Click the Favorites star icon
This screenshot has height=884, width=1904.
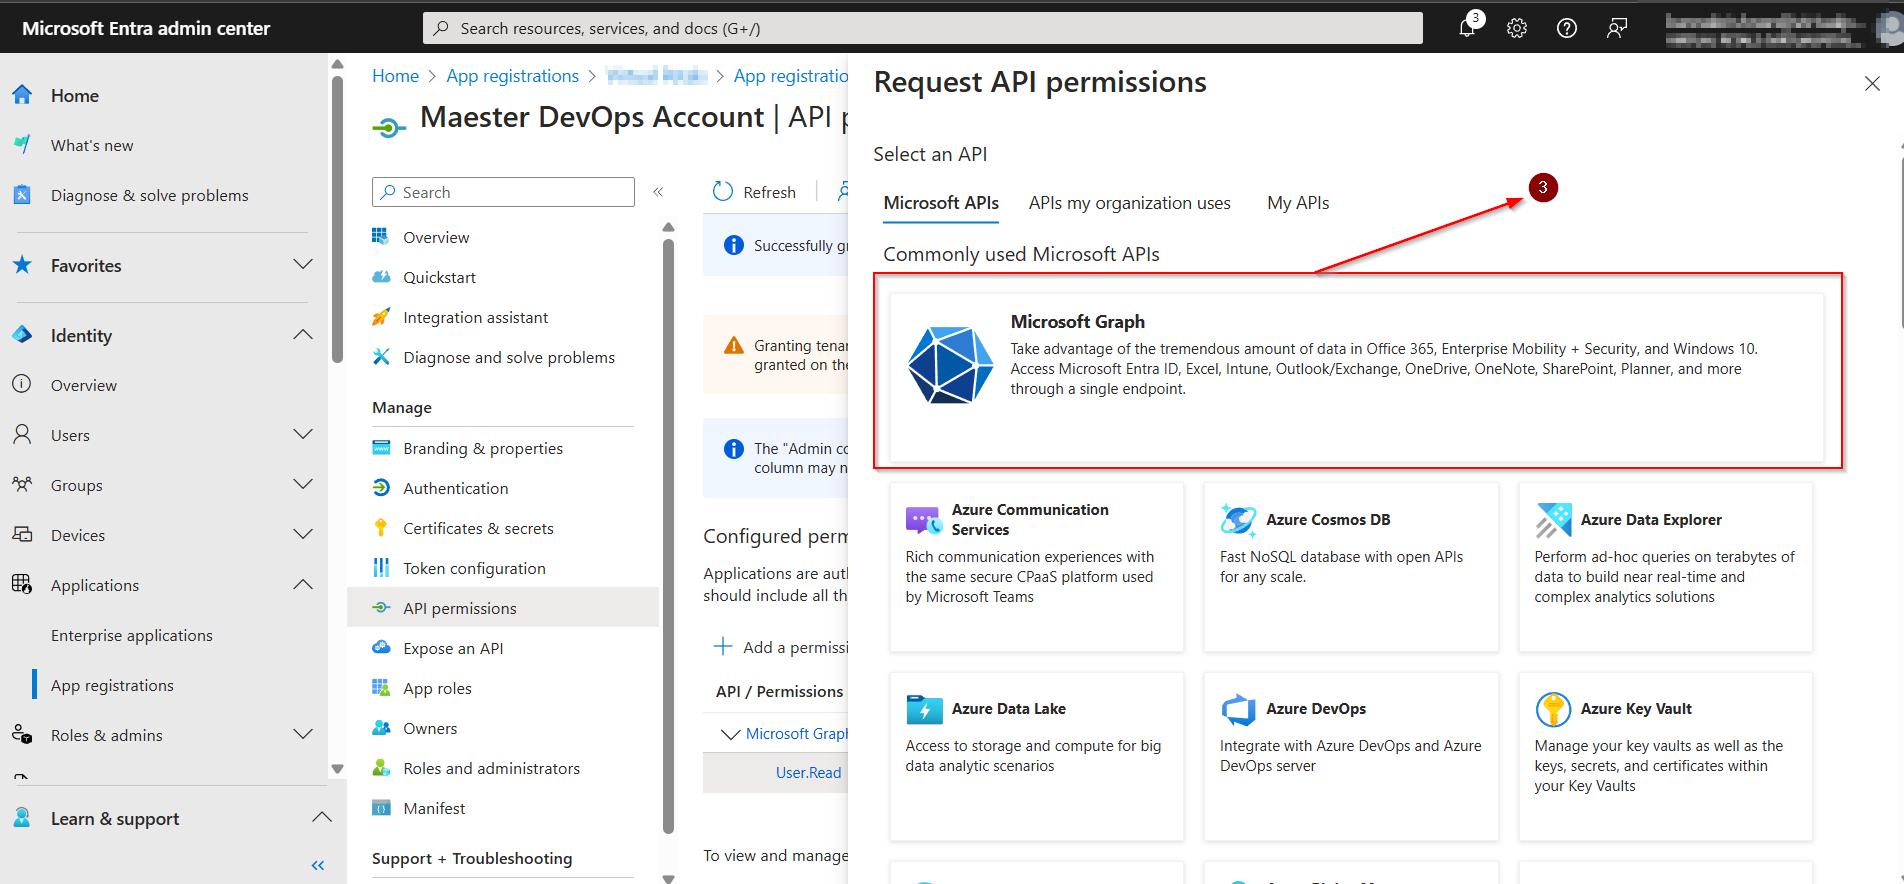[22, 265]
